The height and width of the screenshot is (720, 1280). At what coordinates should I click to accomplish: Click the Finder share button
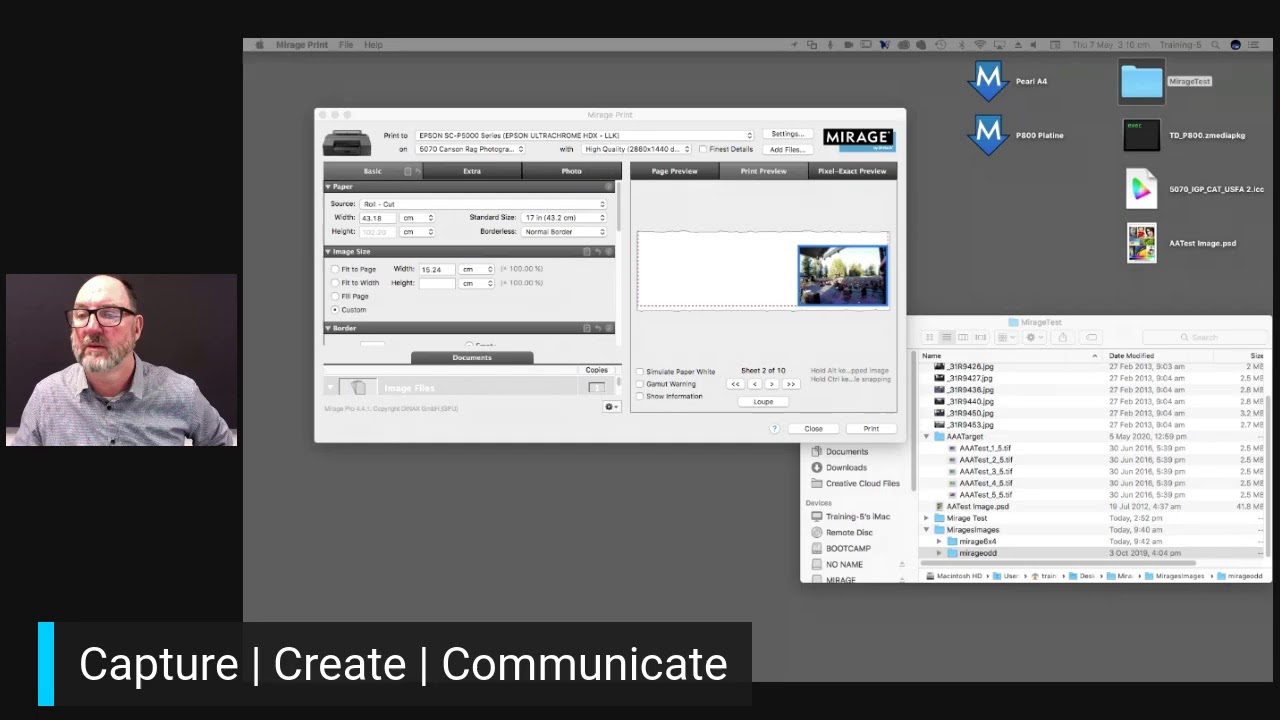pyautogui.click(x=1063, y=337)
